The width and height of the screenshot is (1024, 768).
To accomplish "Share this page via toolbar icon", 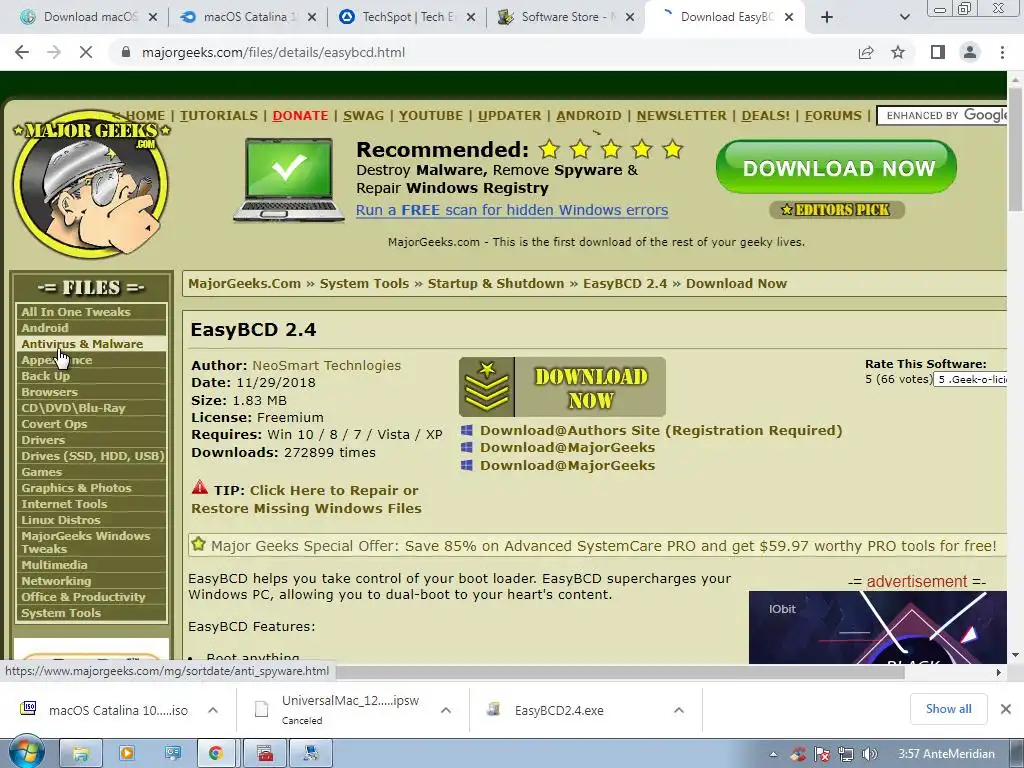I will (866, 52).
